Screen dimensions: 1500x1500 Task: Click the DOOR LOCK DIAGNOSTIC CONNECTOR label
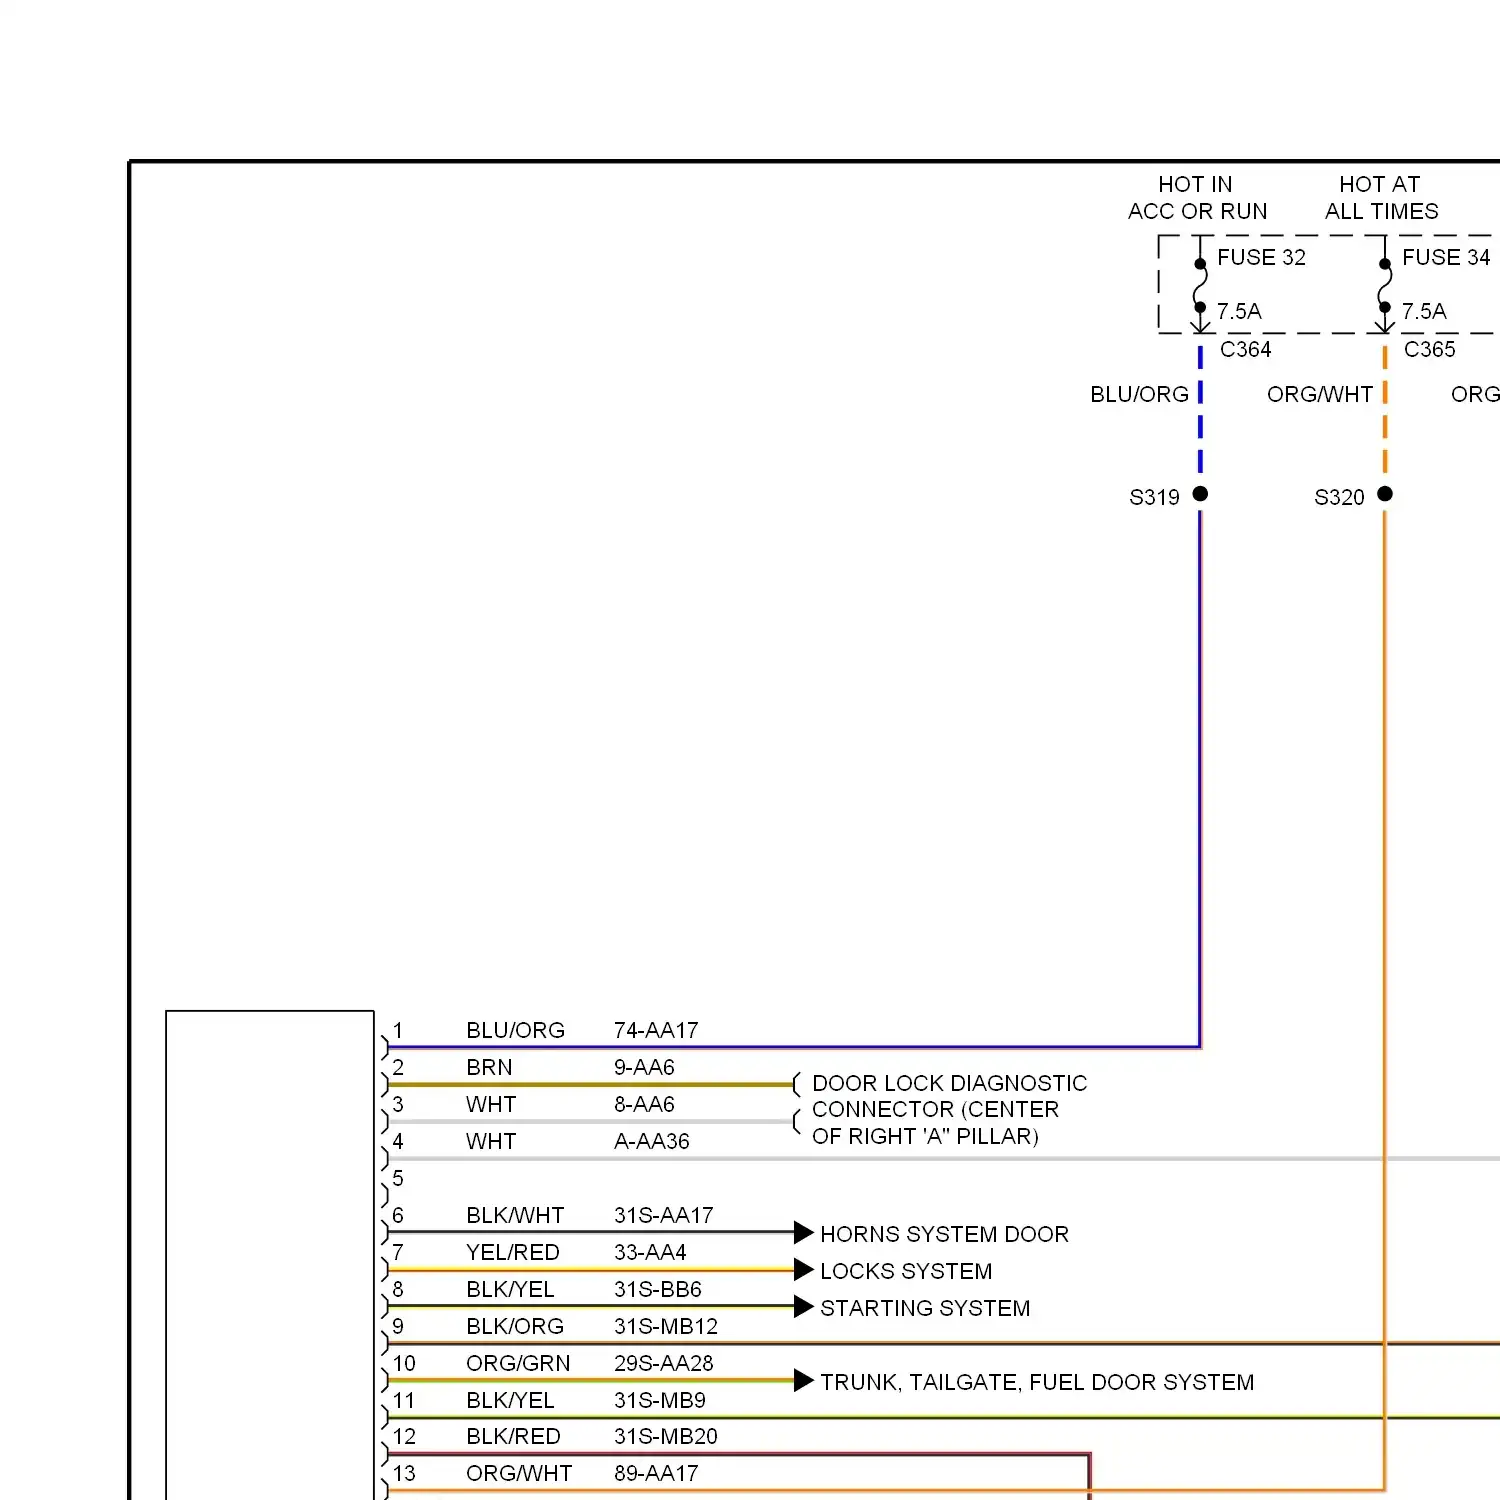point(949,1110)
